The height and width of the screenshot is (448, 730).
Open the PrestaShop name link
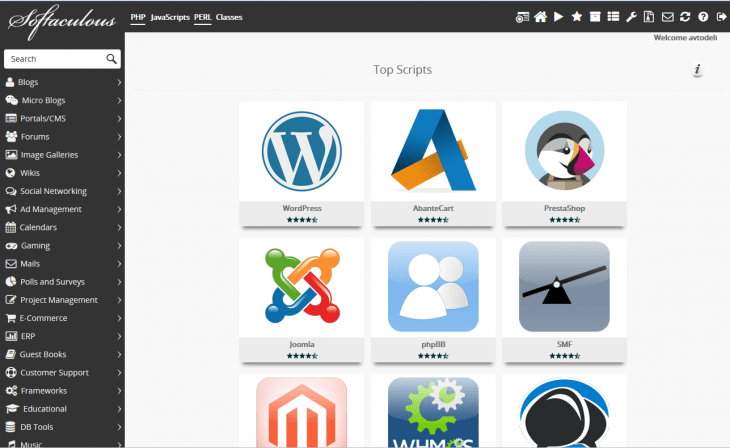(564, 208)
